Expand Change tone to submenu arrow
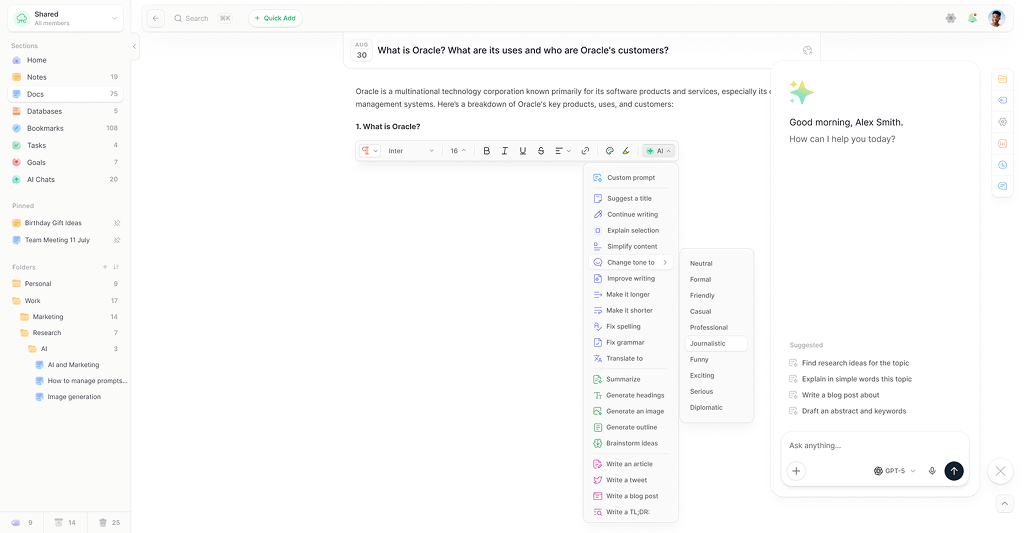Image resolution: width=1024 pixels, height=533 pixels. pyautogui.click(x=665, y=263)
